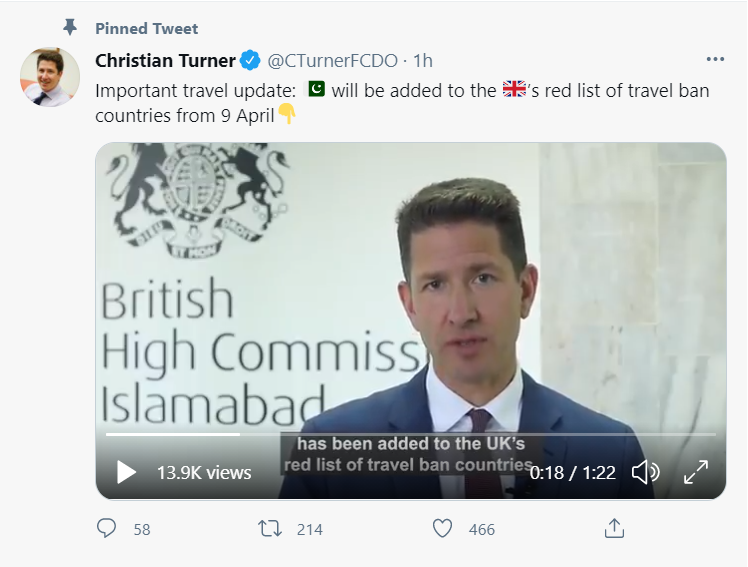
Task: Like the tweet with the heart icon
Action: 443,528
